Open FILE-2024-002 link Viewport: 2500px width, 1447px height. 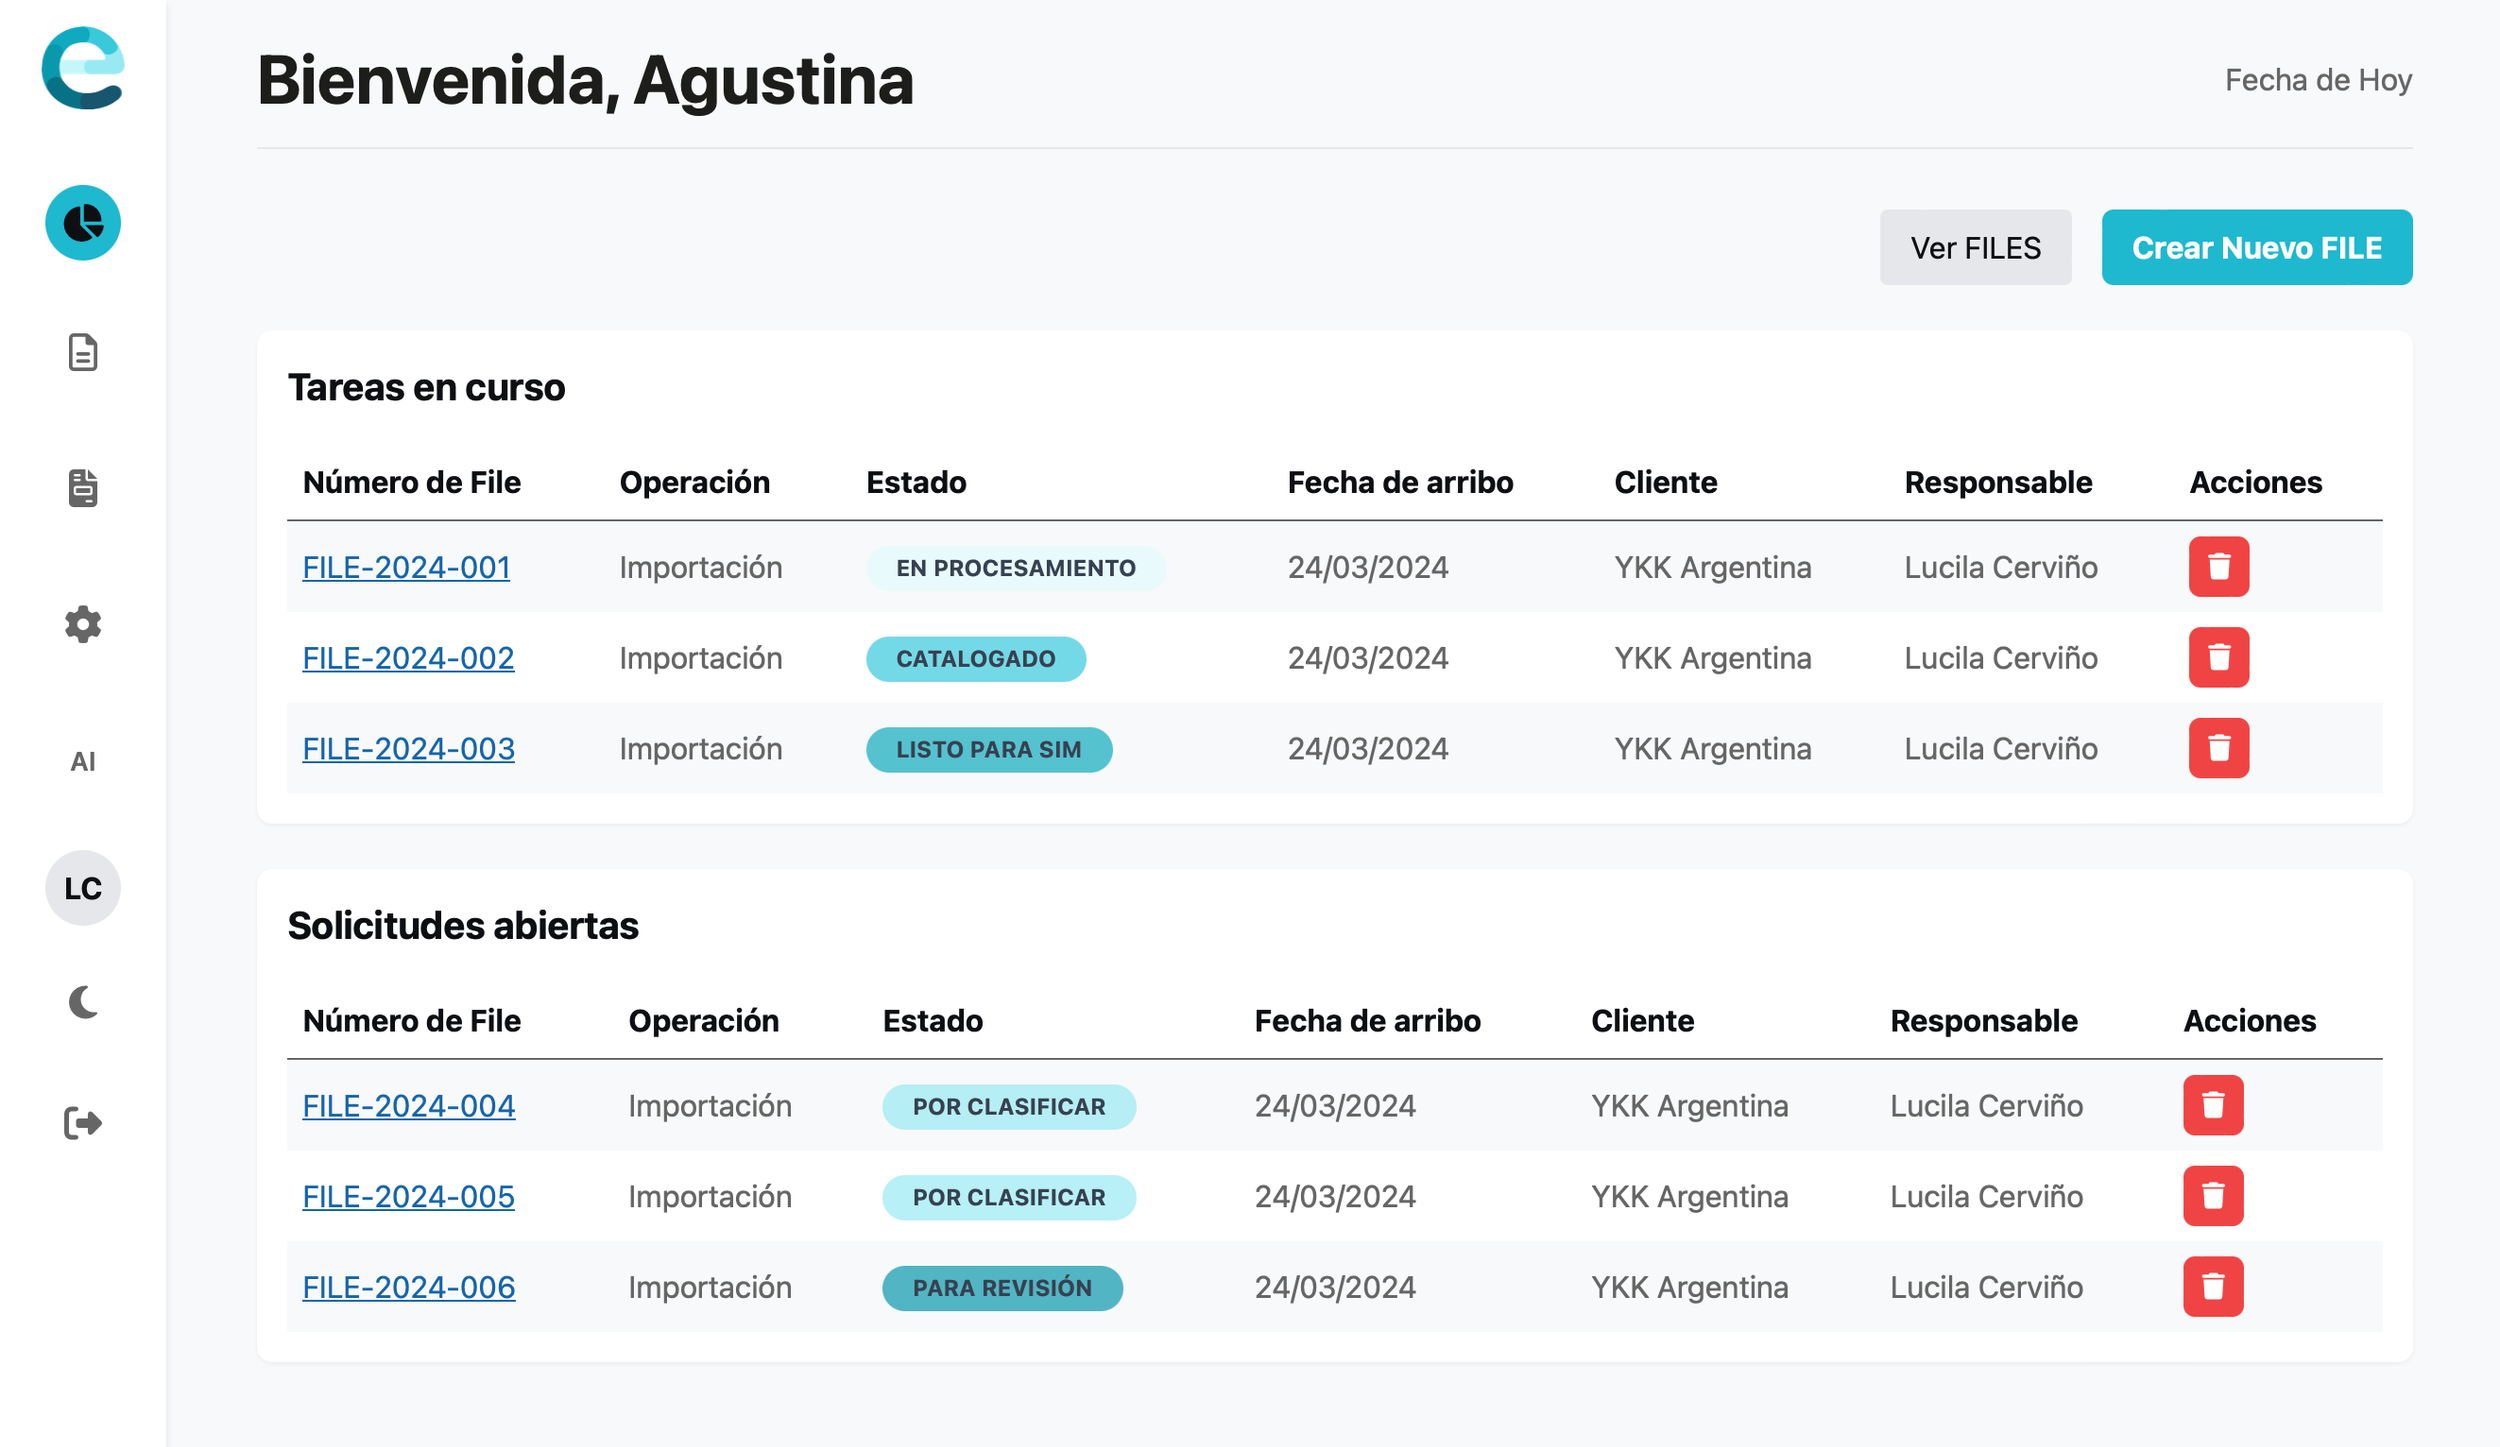408,658
